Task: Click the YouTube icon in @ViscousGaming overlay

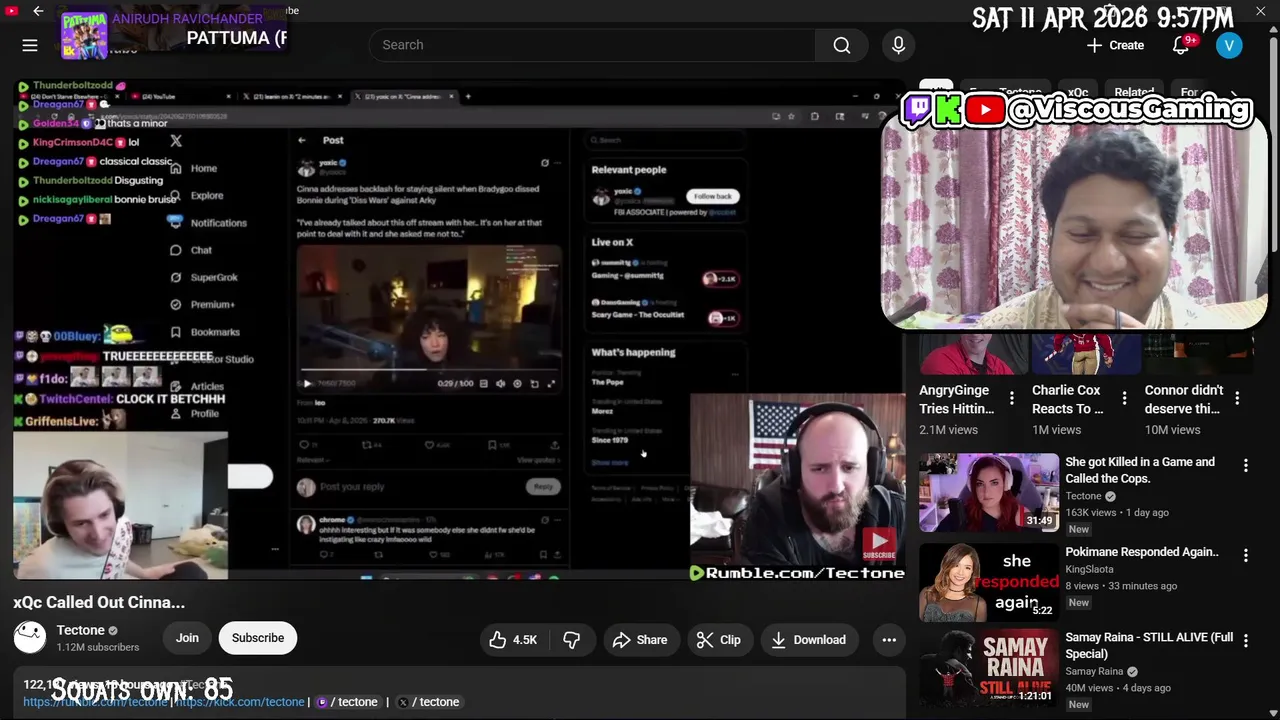Action: tap(985, 109)
